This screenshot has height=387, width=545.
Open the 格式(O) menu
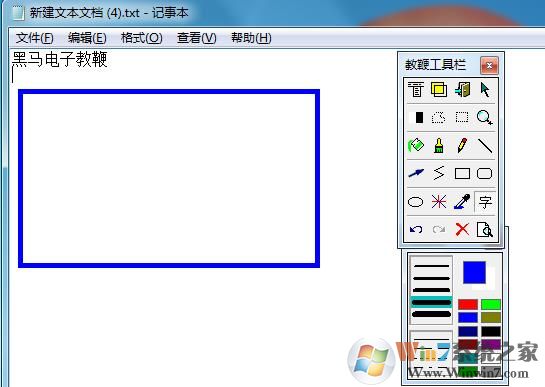point(141,38)
